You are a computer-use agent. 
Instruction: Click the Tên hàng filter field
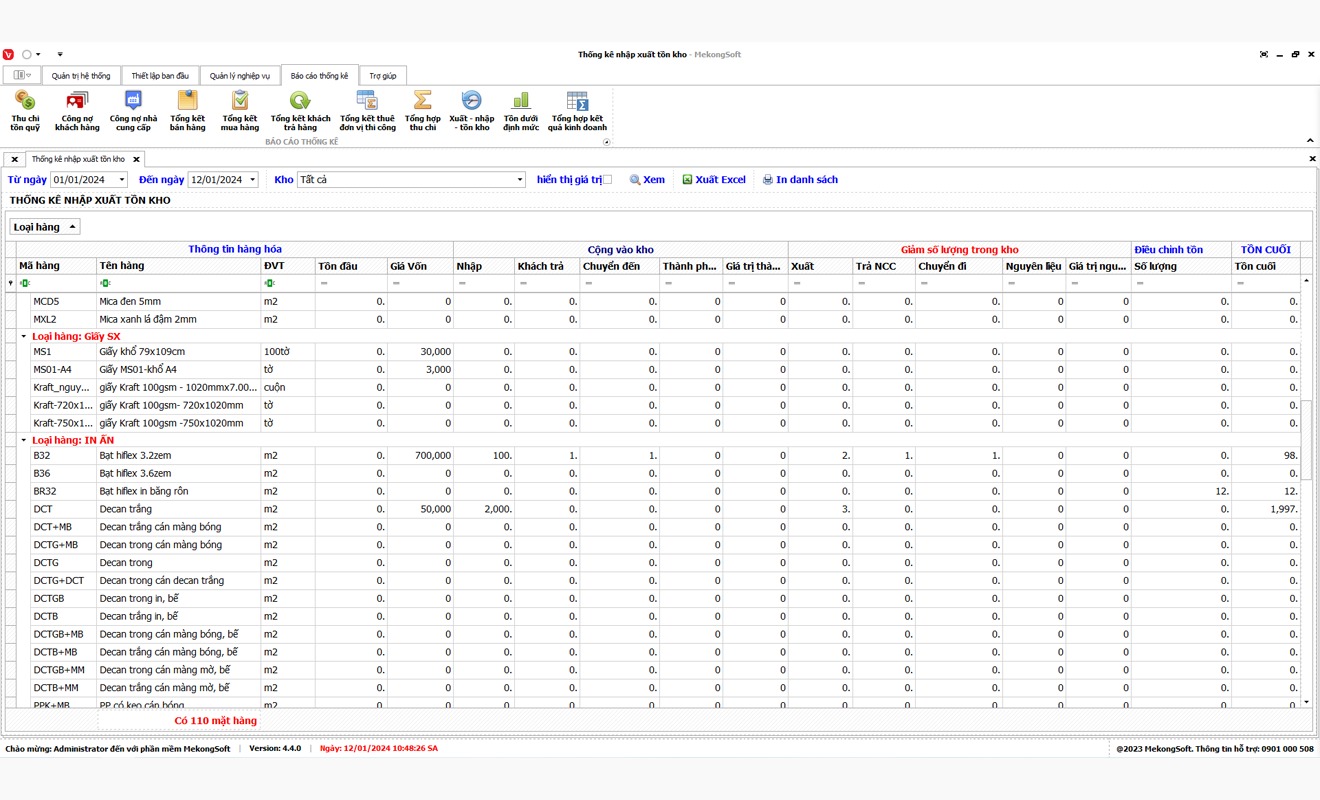(180, 284)
